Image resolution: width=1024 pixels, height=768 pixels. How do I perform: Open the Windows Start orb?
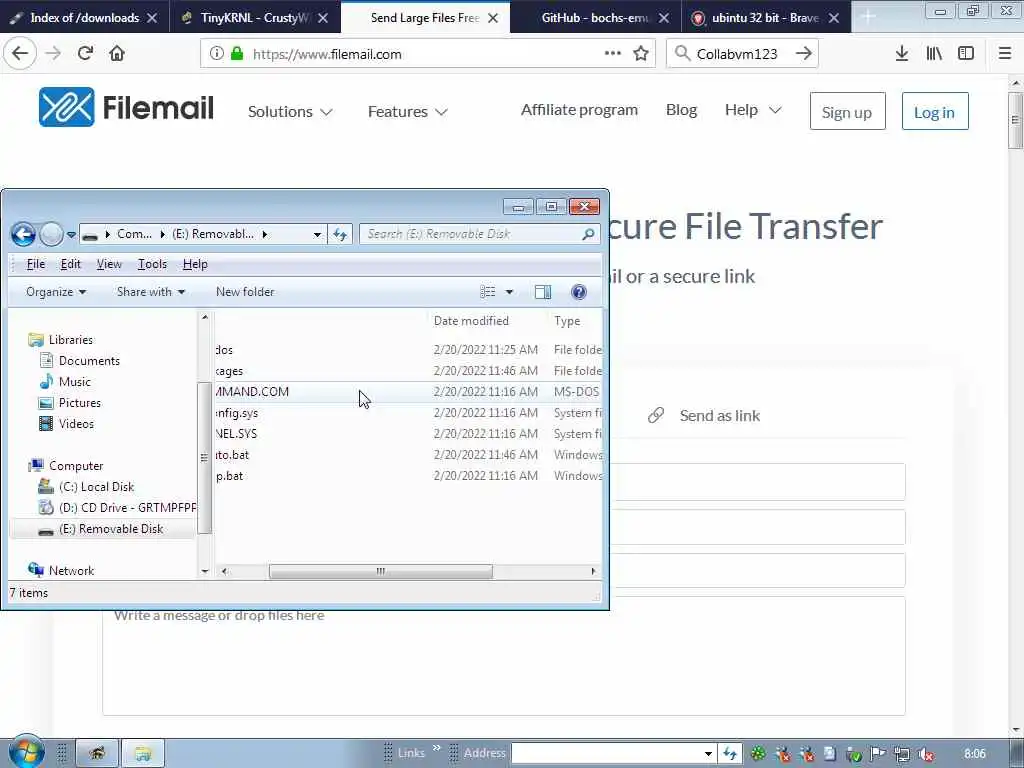(x=26, y=752)
